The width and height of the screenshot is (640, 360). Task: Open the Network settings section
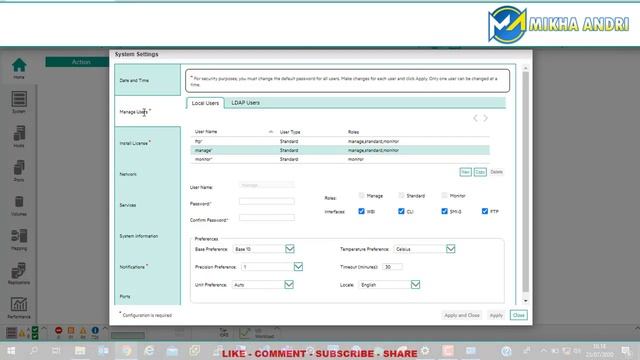(147, 174)
